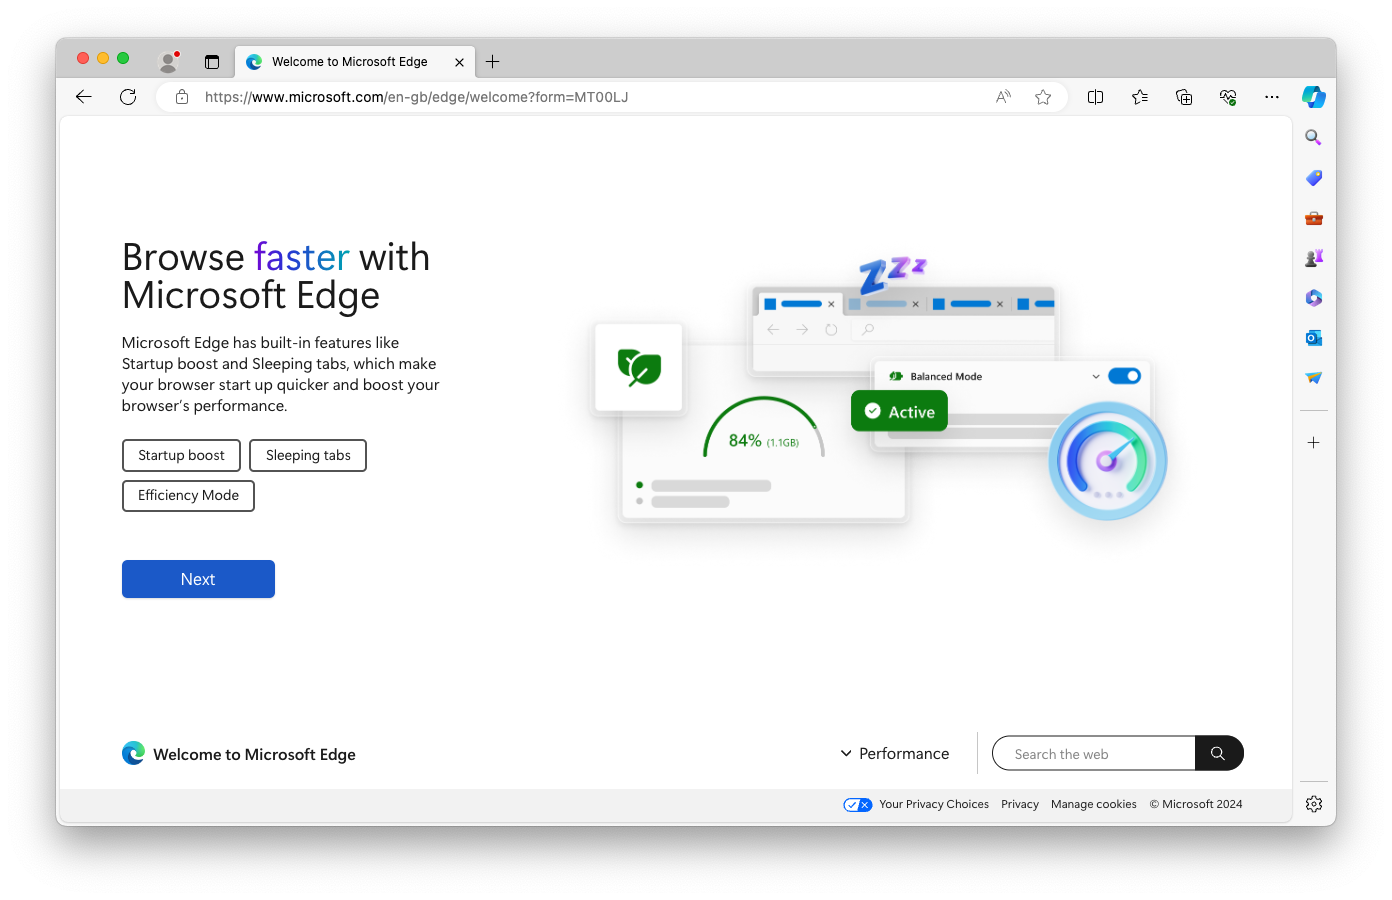Expand the Performance dropdown
The width and height of the screenshot is (1392, 900).
point(894,753)
